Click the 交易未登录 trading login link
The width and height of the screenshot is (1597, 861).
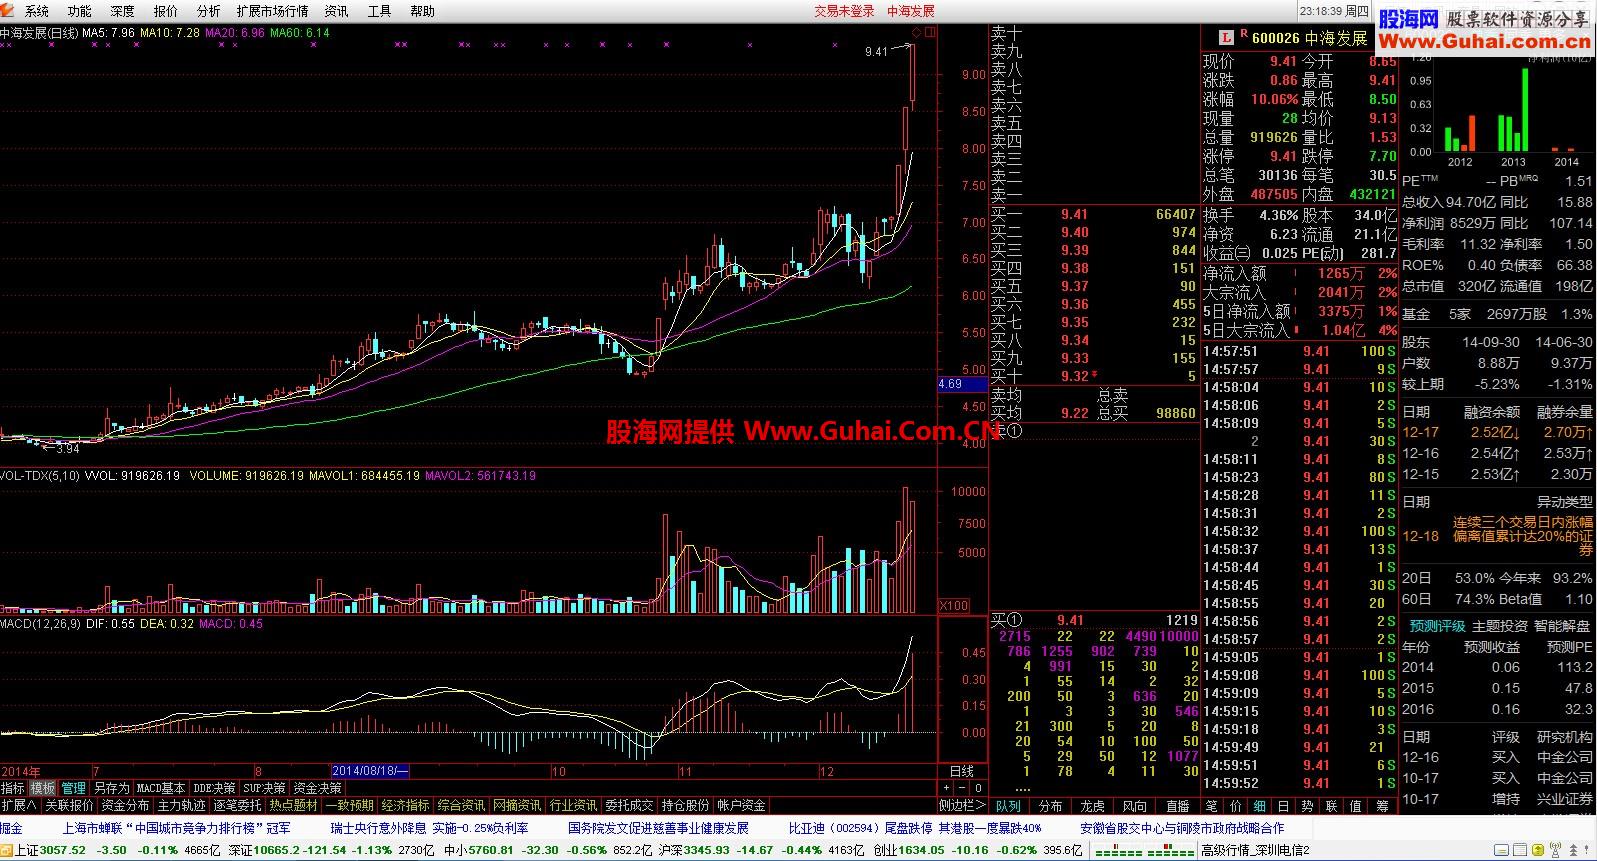844,11
